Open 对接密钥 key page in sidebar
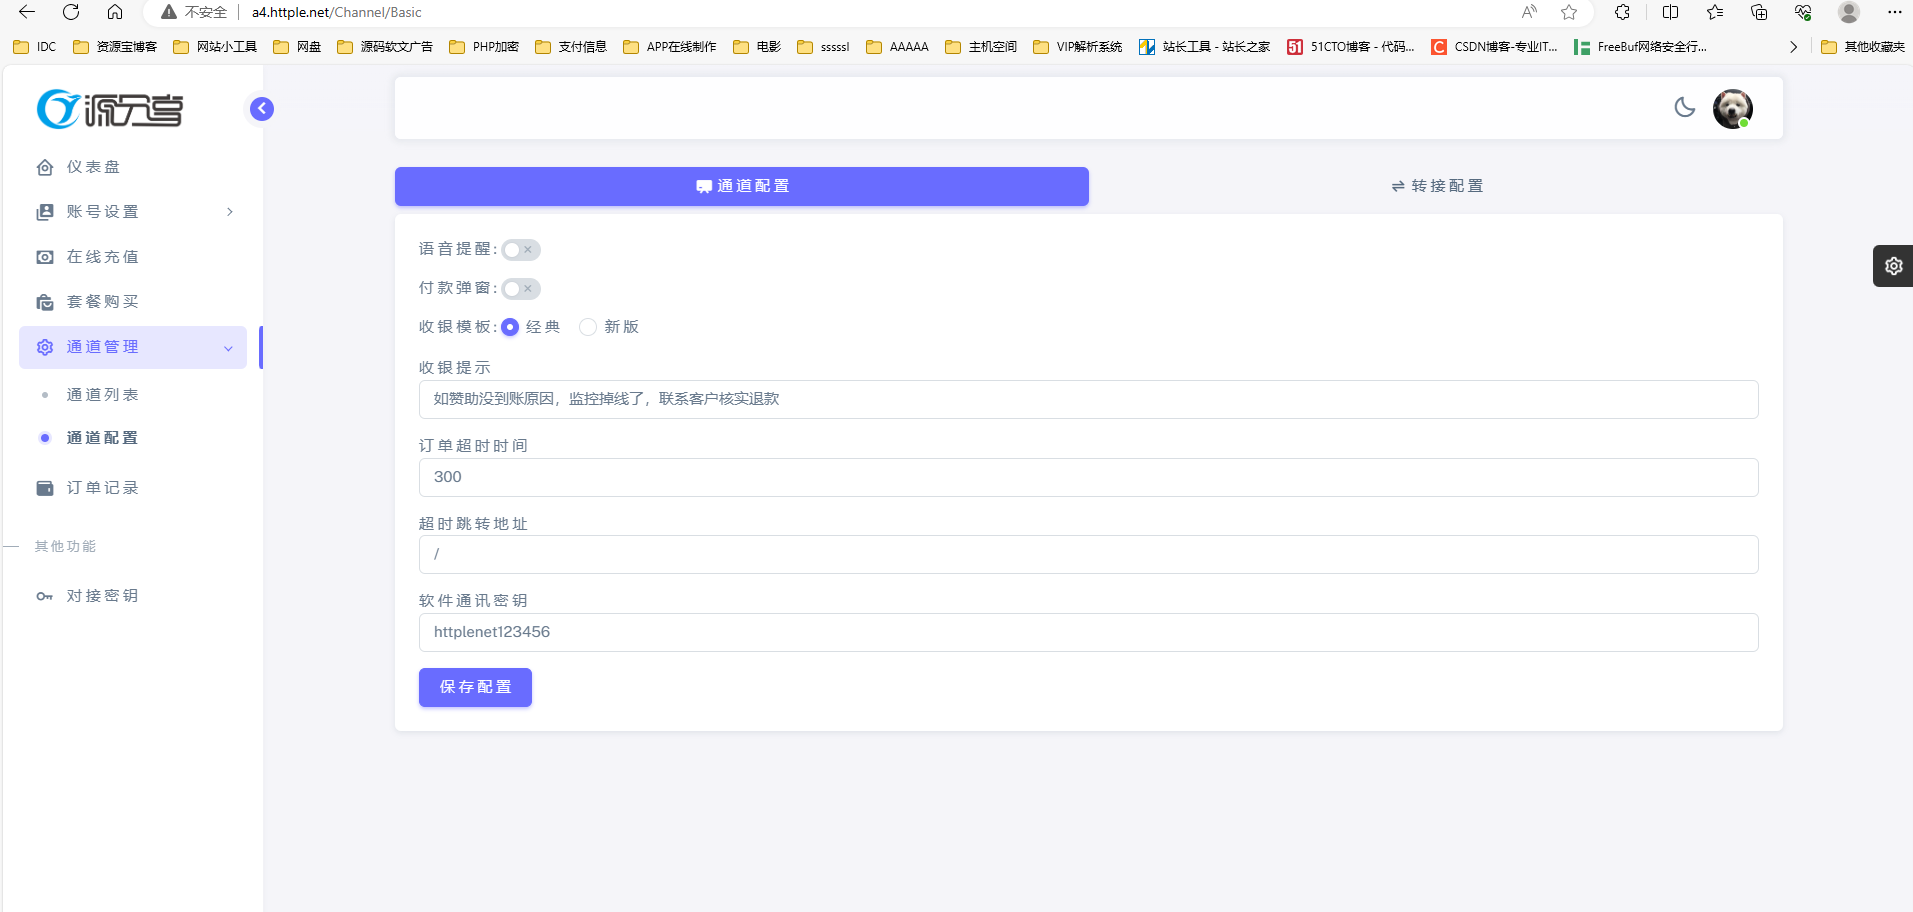This screenshot has height=912, width=1913. (102, 596)
